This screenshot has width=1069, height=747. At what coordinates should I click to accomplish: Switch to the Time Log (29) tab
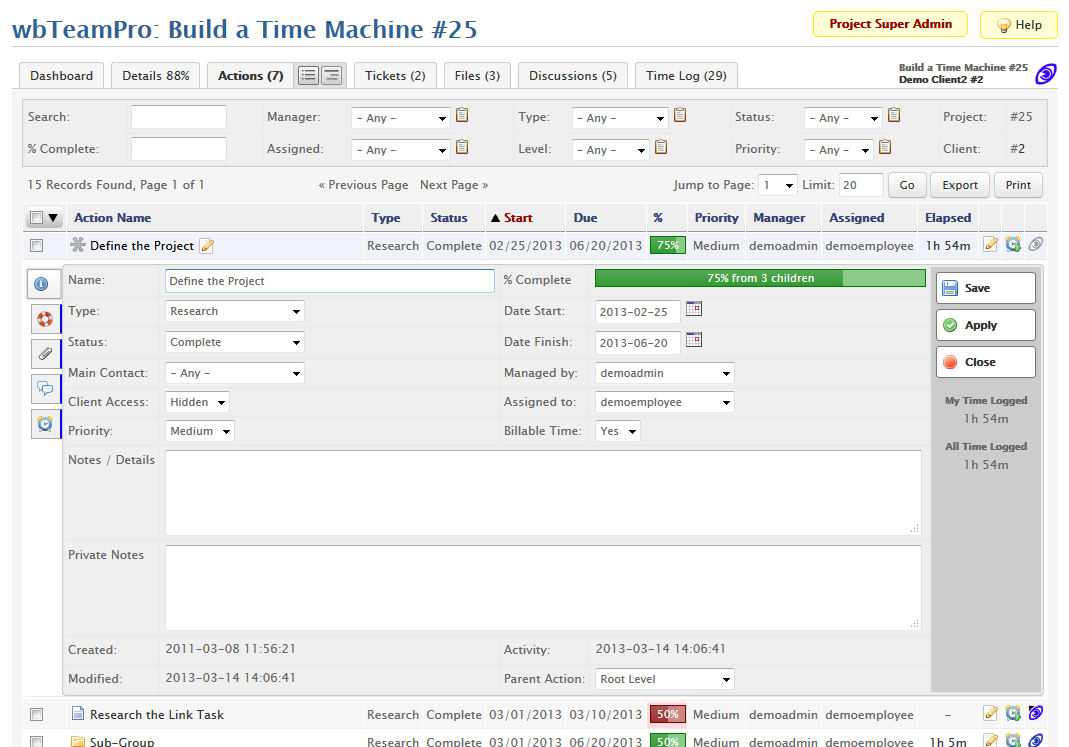point(686,76)
